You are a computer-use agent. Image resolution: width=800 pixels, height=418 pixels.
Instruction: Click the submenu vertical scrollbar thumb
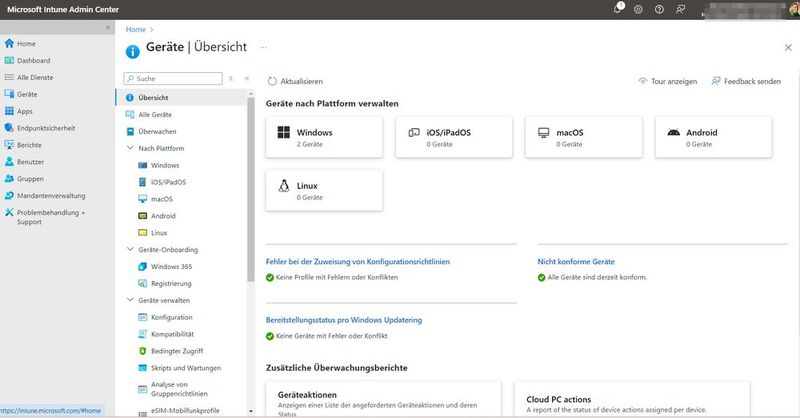251,189
